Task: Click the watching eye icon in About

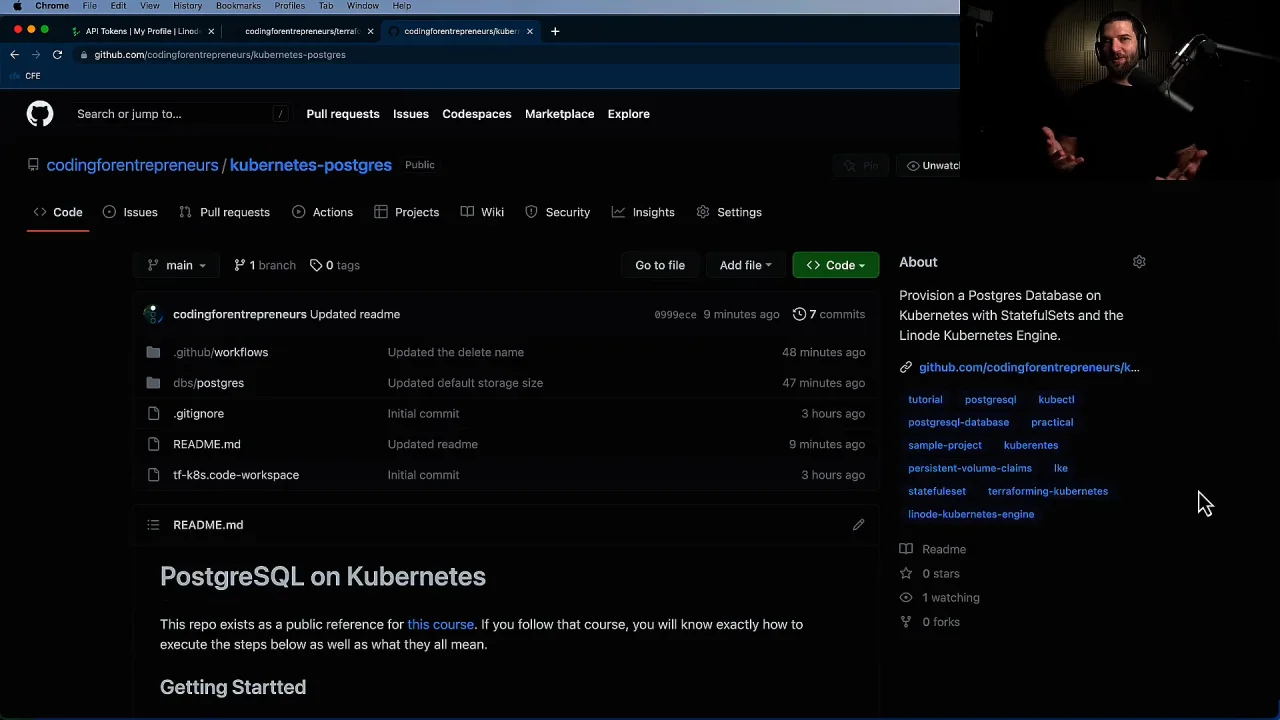Action: click(x=906, y=598)
